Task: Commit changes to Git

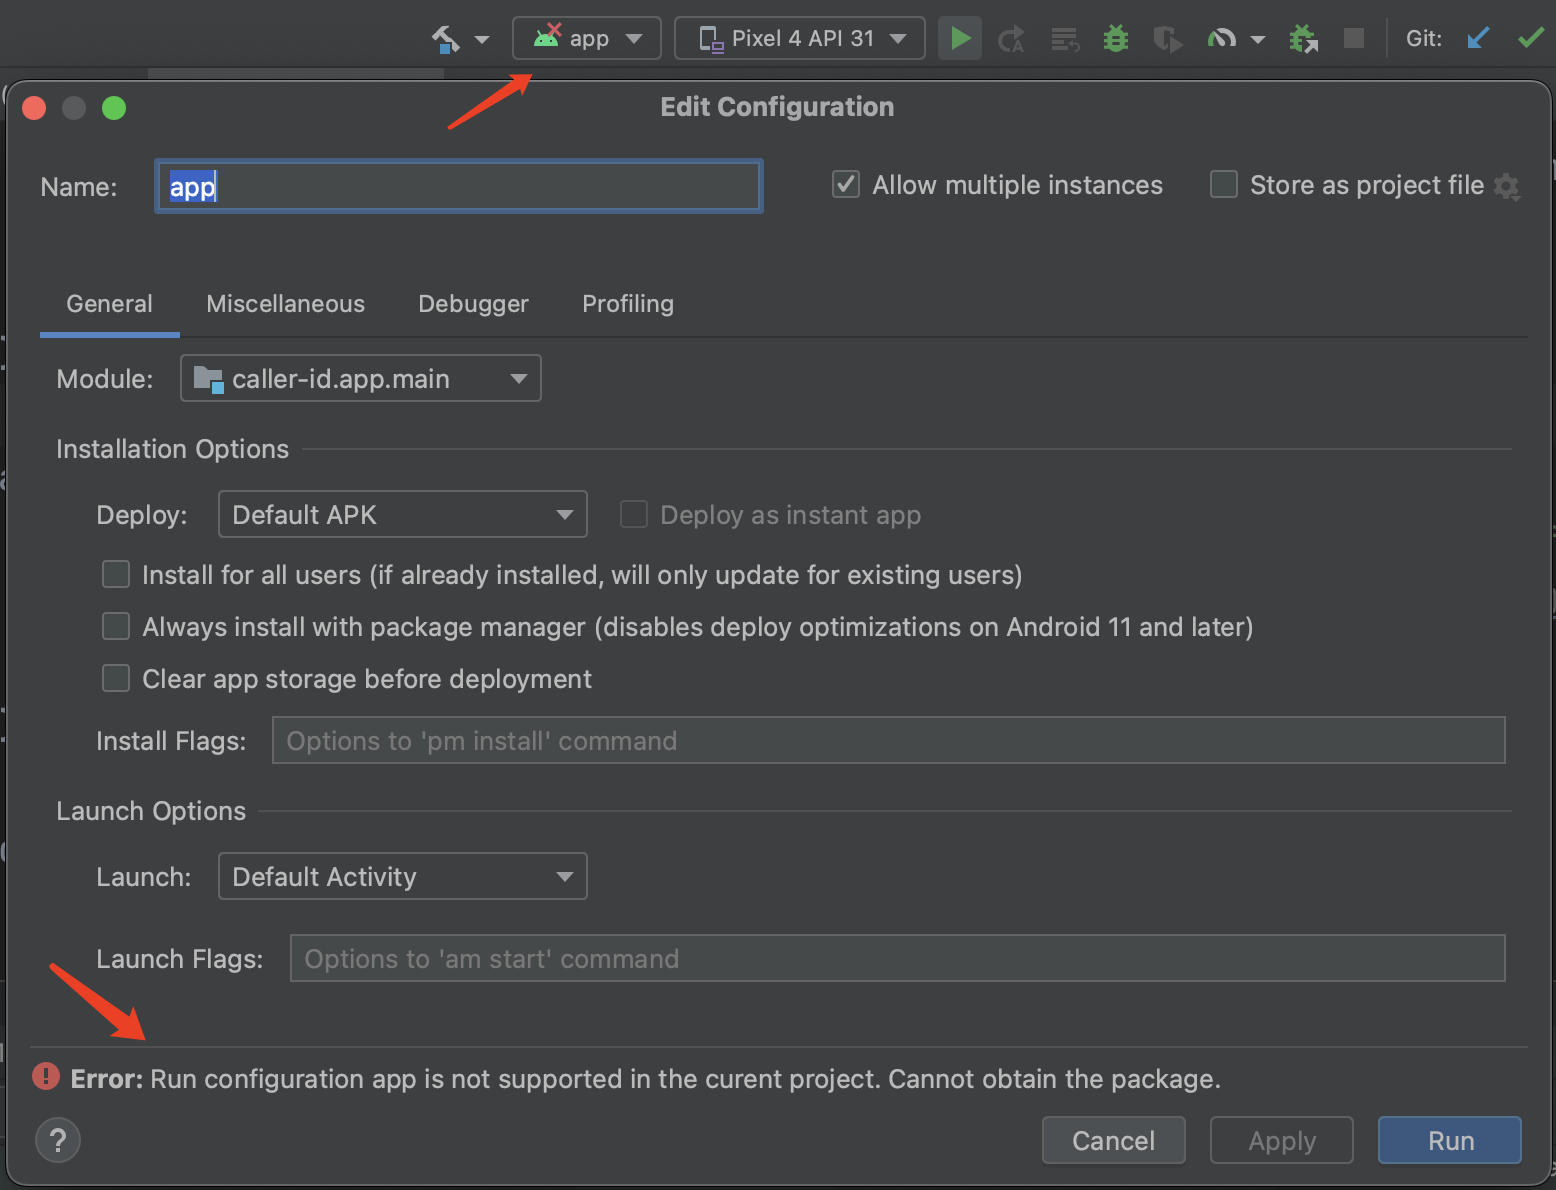Action: (1530, 38)
